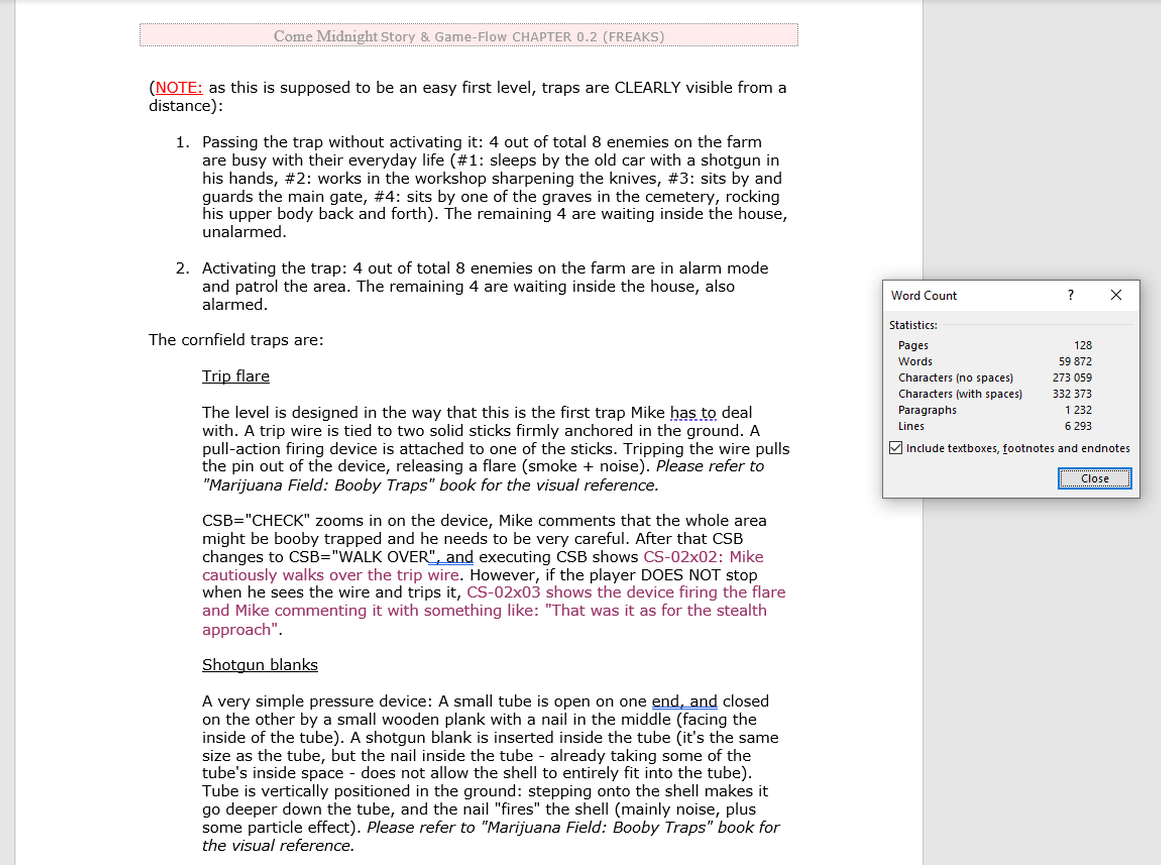This screenshot has width=1161, height=865.
Task: Click the Come Midnight chapter header text
Action: (468, 36)
